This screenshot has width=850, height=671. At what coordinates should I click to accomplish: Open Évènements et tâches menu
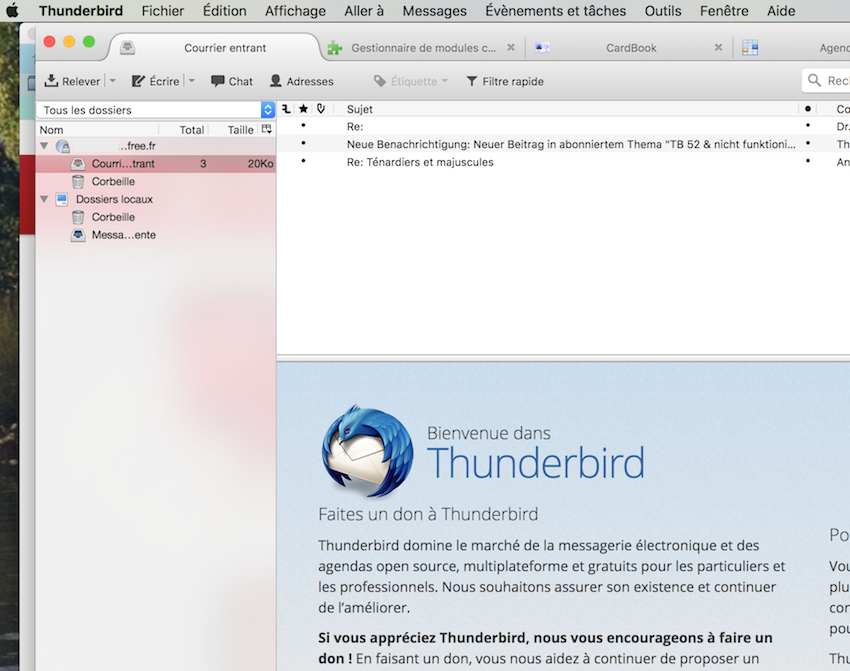click(556, 11)
